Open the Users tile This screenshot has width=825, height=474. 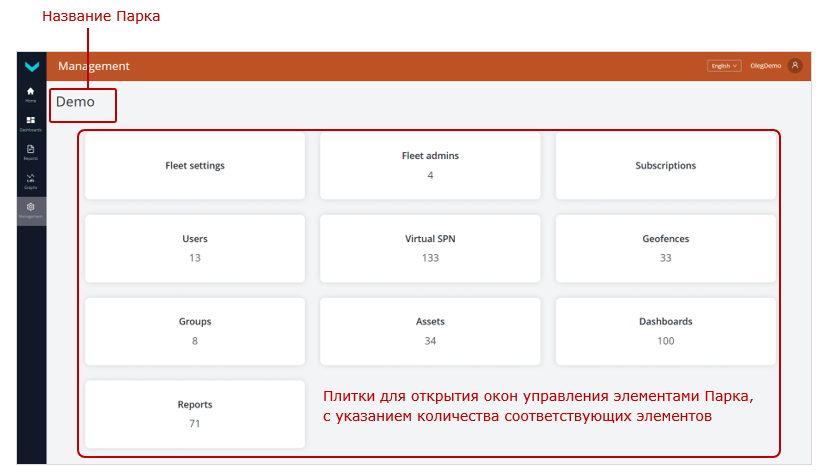click(195, 248)
